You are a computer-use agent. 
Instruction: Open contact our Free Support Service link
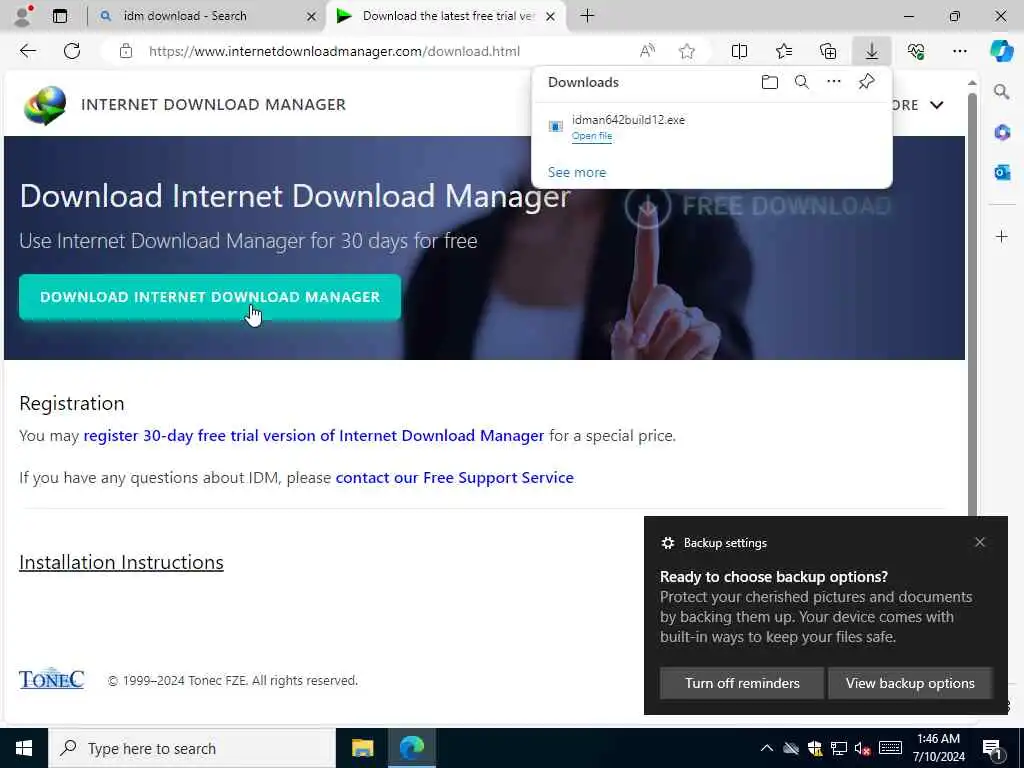455,477
